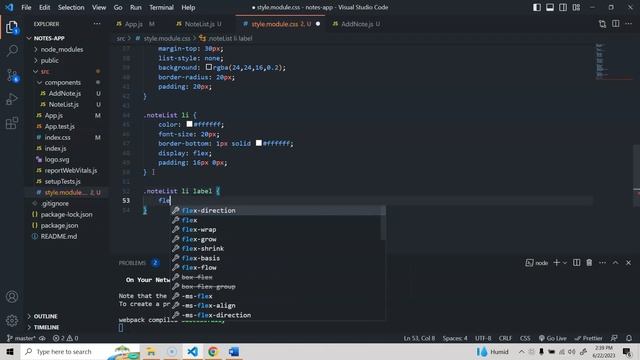Click master branch in status bar
Screen dimensions: 640x360
[x=22, y=338]
